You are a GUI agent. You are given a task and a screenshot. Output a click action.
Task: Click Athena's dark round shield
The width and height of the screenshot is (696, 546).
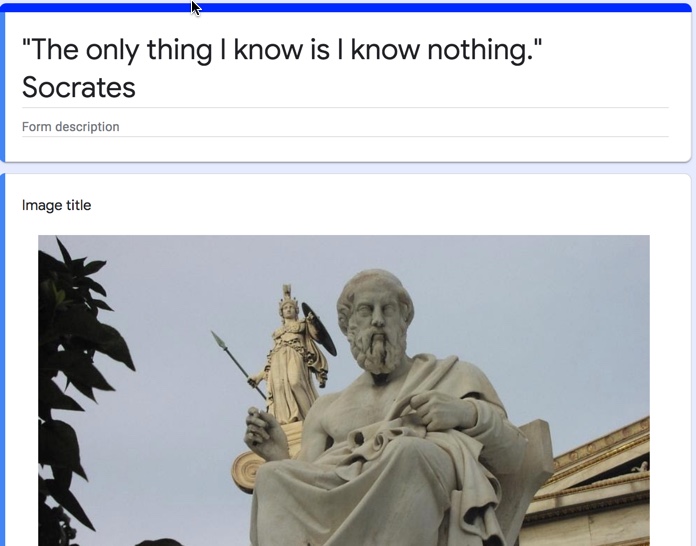319,328
